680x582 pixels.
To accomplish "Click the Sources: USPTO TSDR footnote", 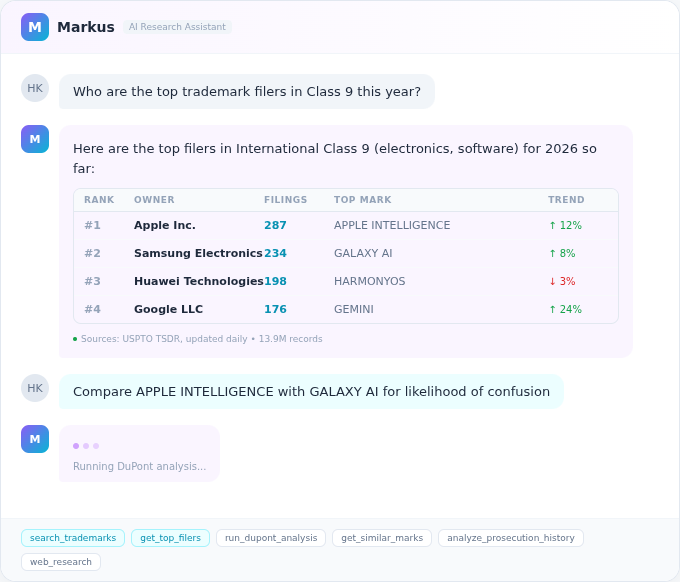I will click(201, 339).
